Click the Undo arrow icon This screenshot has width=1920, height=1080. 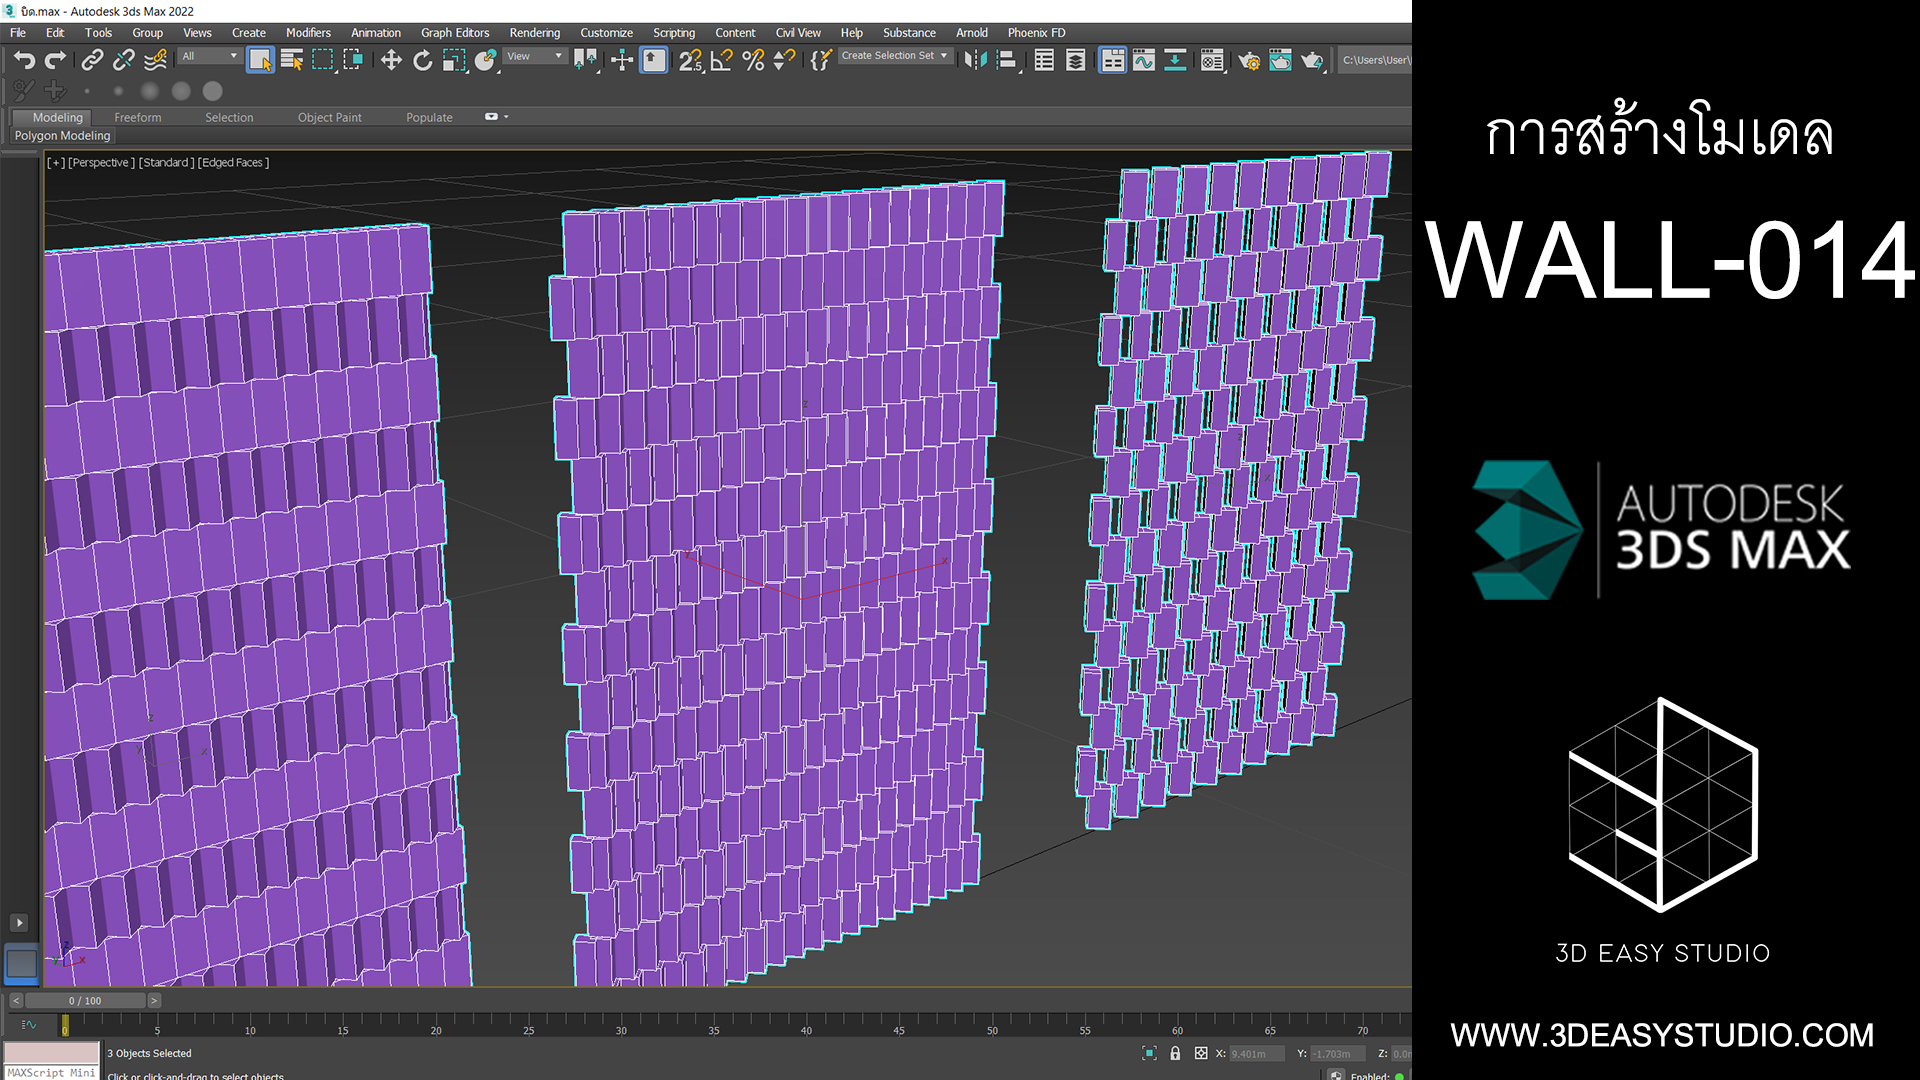[24, 60]
